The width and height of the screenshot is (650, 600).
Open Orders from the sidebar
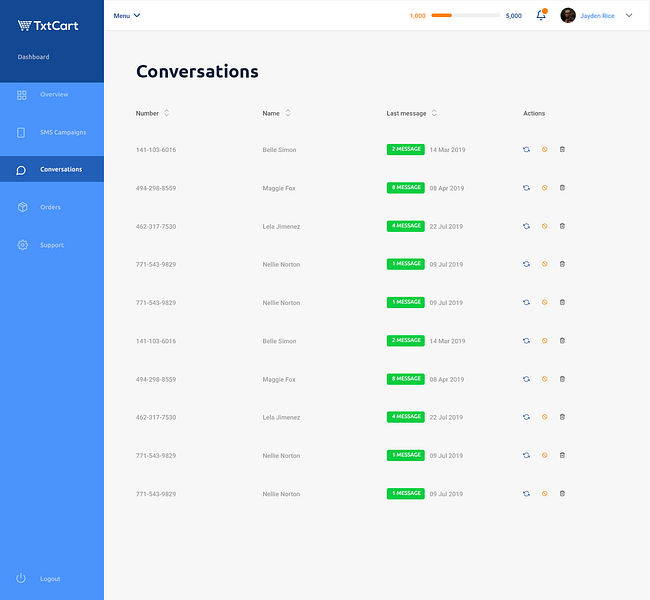point(50,207)
